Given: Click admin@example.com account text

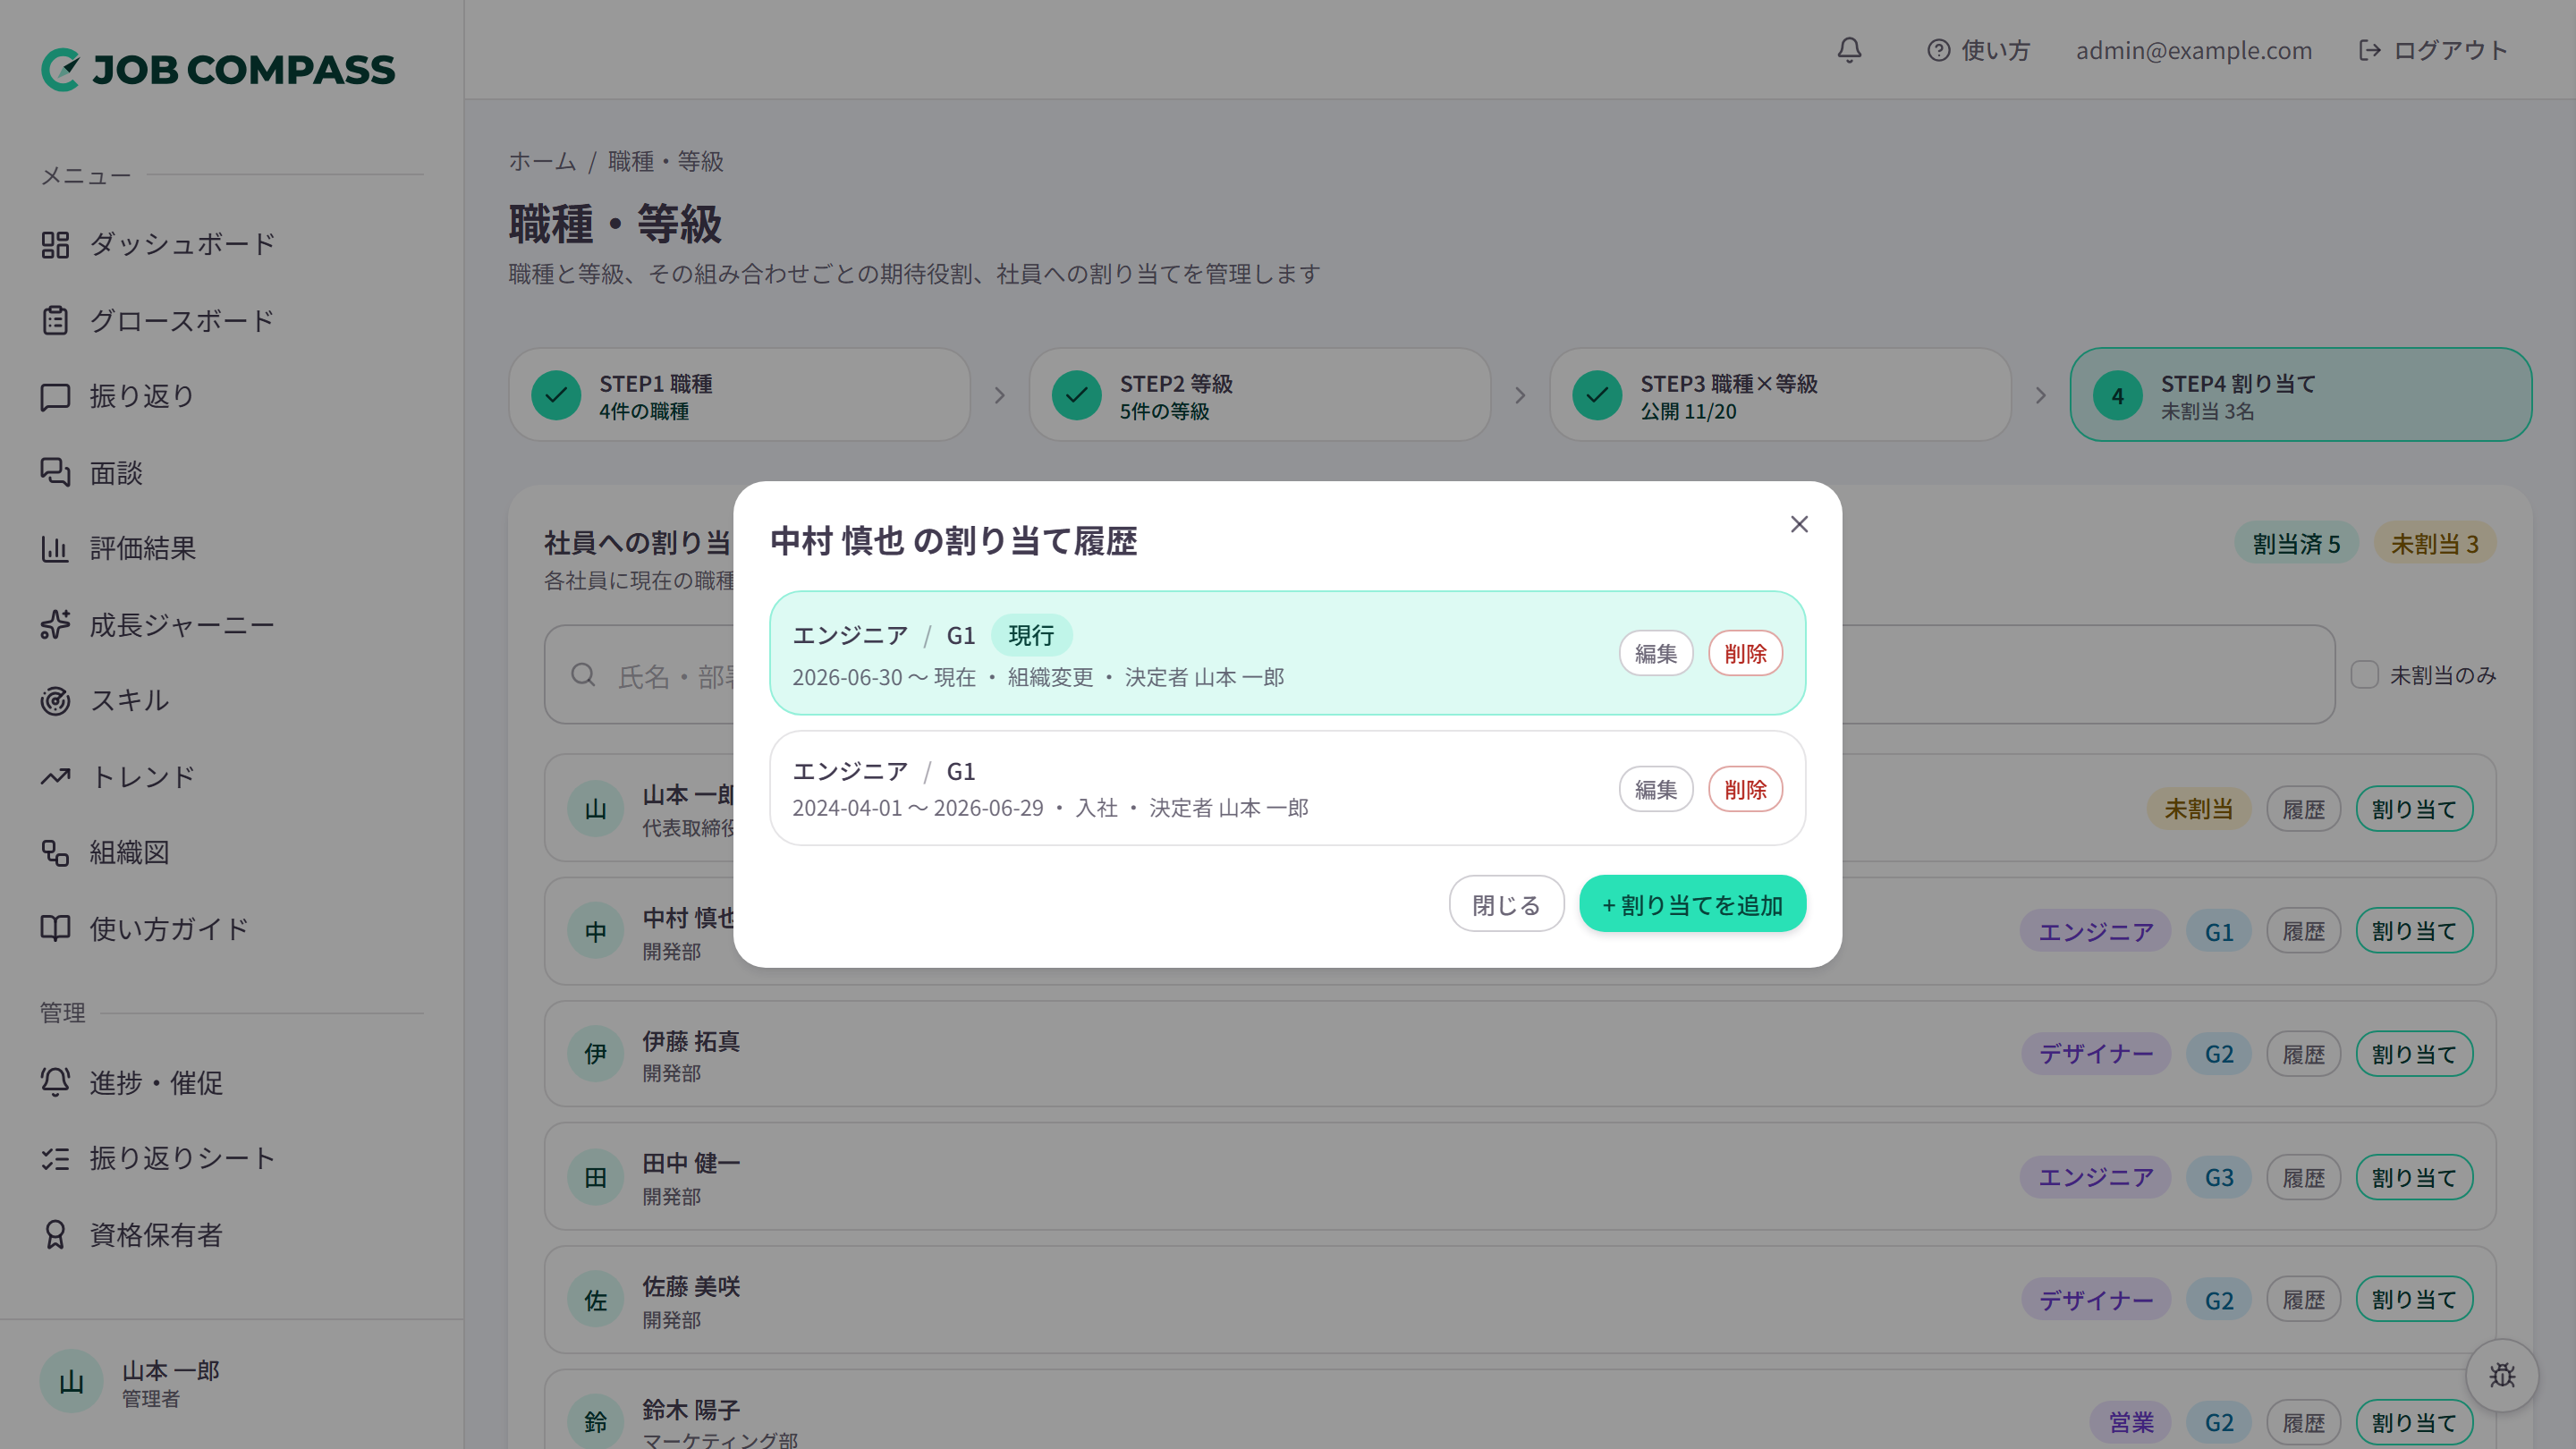Looking at the screenshot, I should pos(2193,50).
